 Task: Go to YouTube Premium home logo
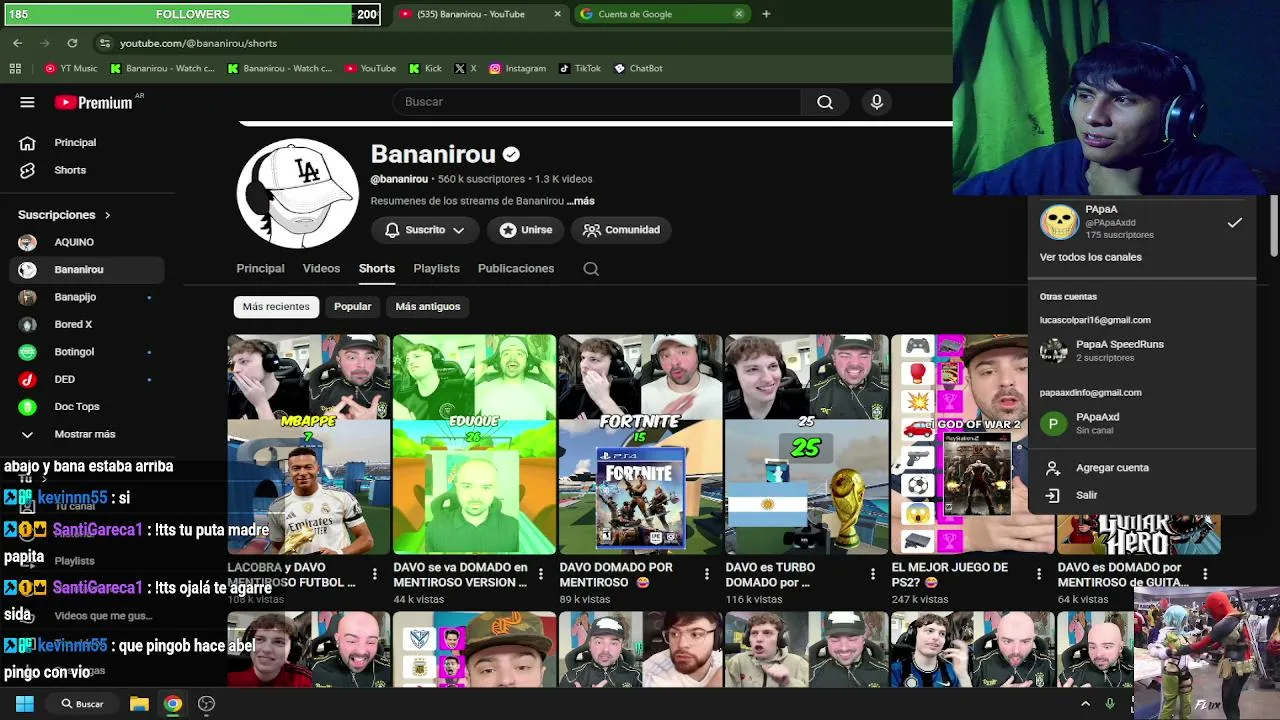coord(94,102)
